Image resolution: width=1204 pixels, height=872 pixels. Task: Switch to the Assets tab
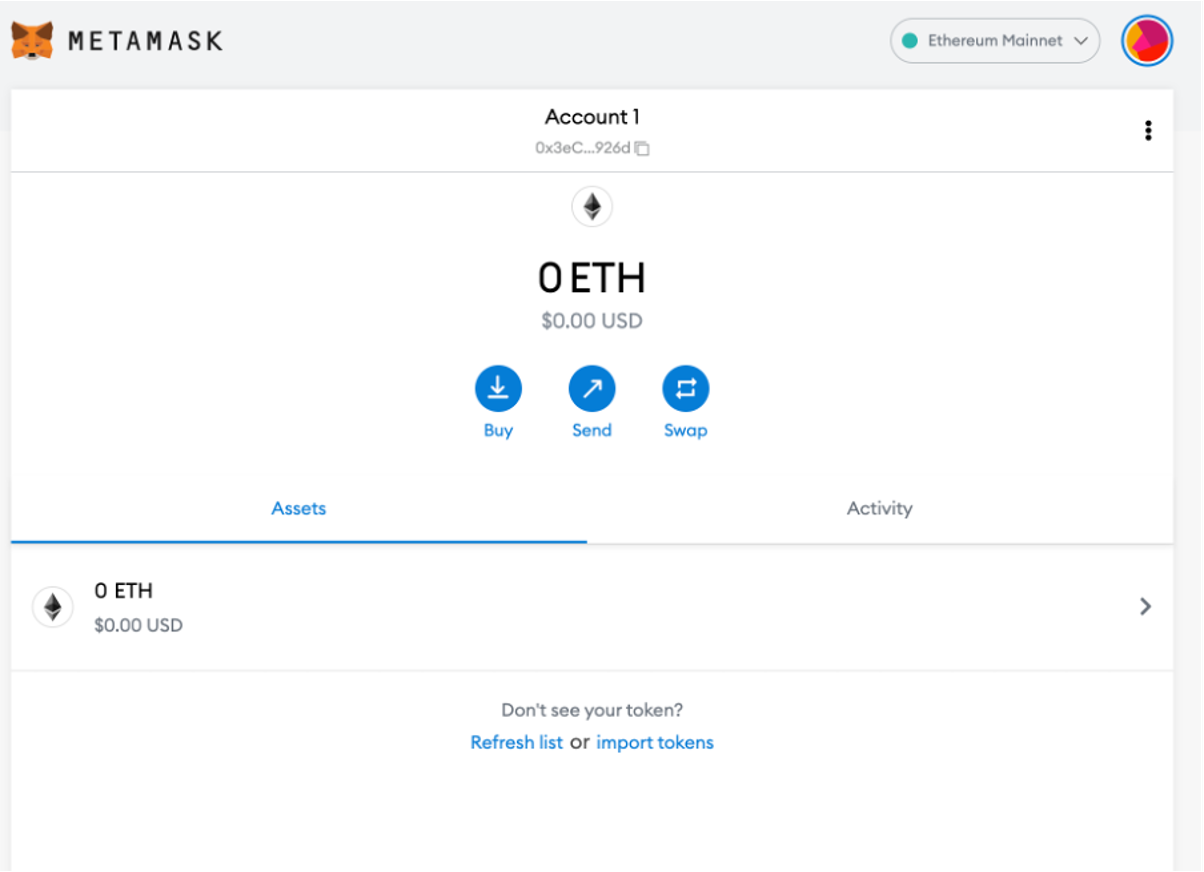coord(298,508)
